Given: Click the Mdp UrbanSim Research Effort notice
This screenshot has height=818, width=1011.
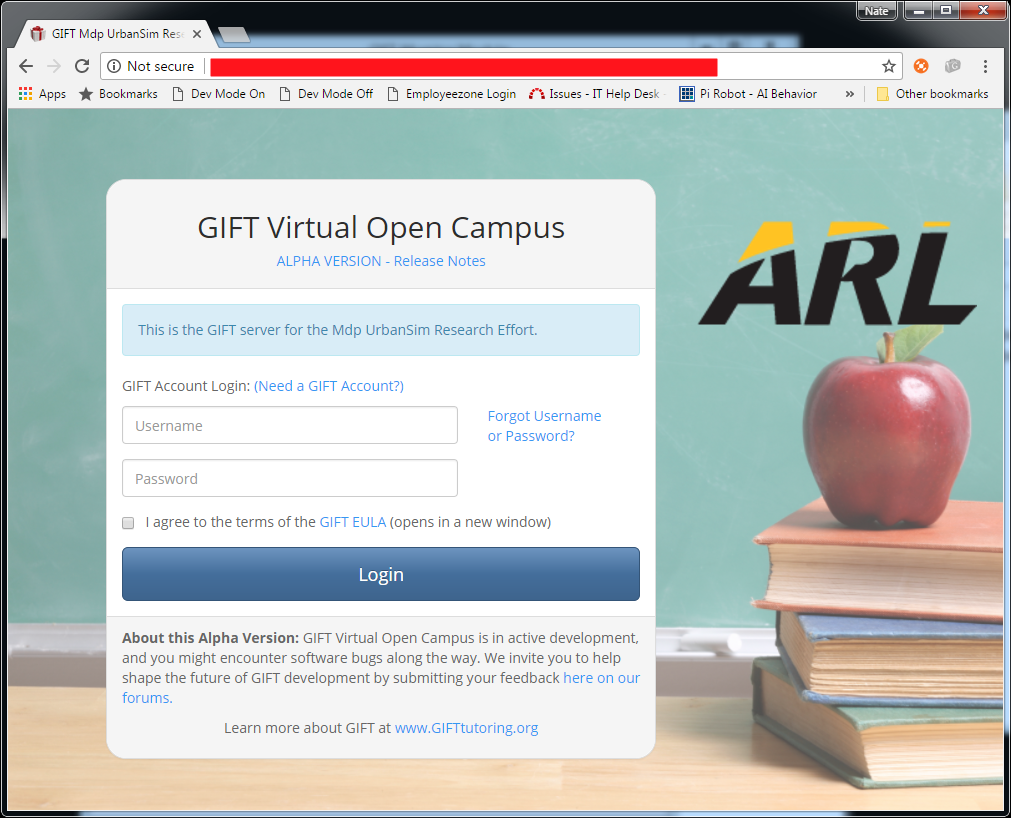Looking at the screenshot, I should [x=381, y=330].
